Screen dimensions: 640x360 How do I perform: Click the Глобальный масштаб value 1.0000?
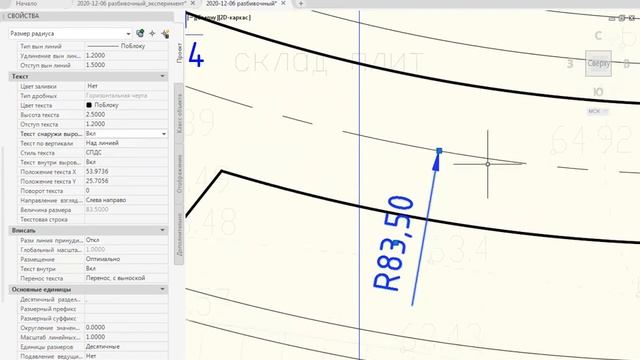point(126,249)
